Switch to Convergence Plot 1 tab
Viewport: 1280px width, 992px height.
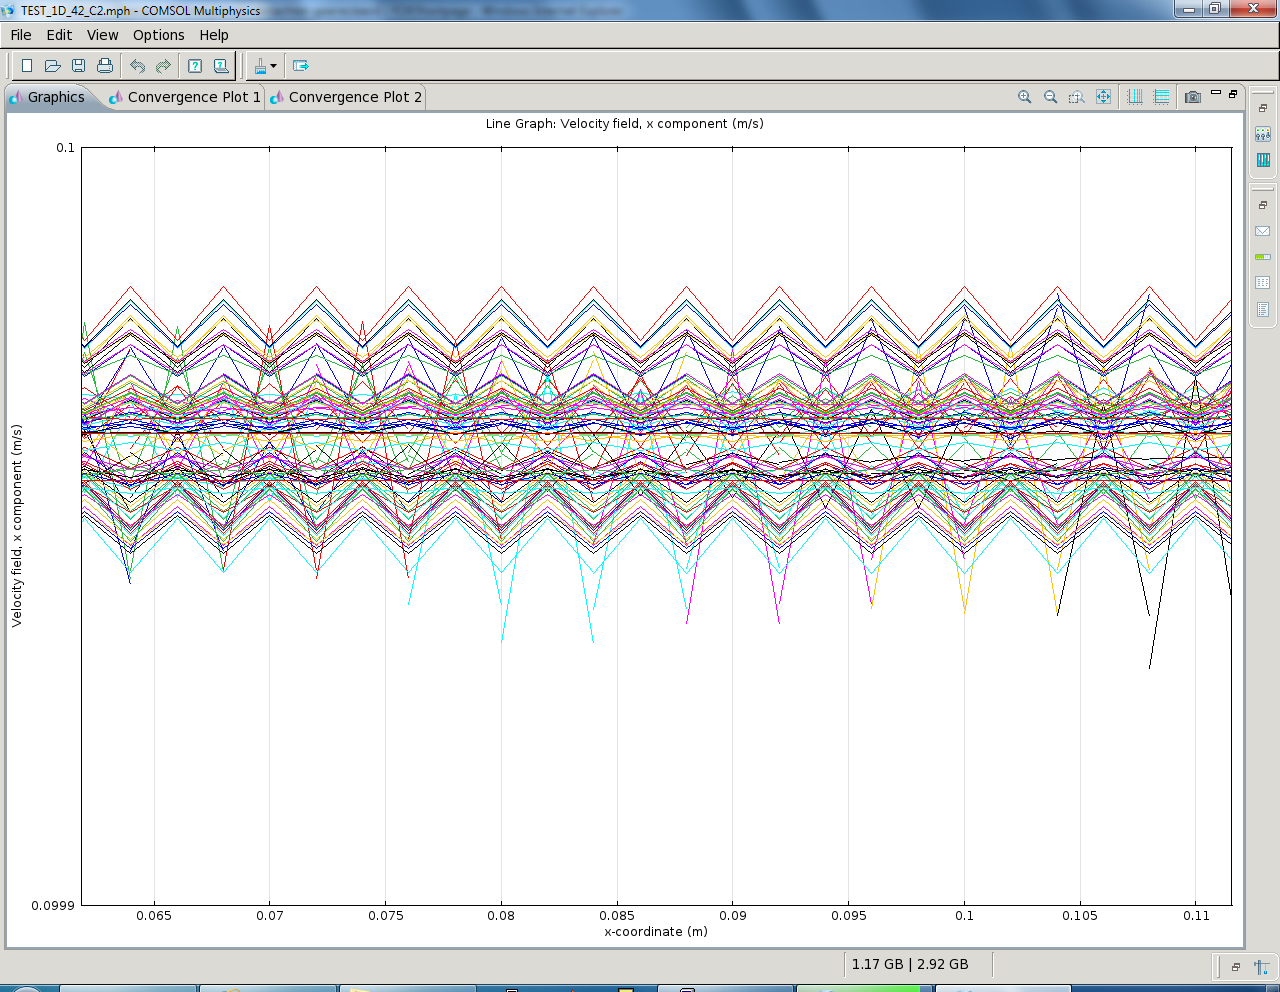(193, 97)
